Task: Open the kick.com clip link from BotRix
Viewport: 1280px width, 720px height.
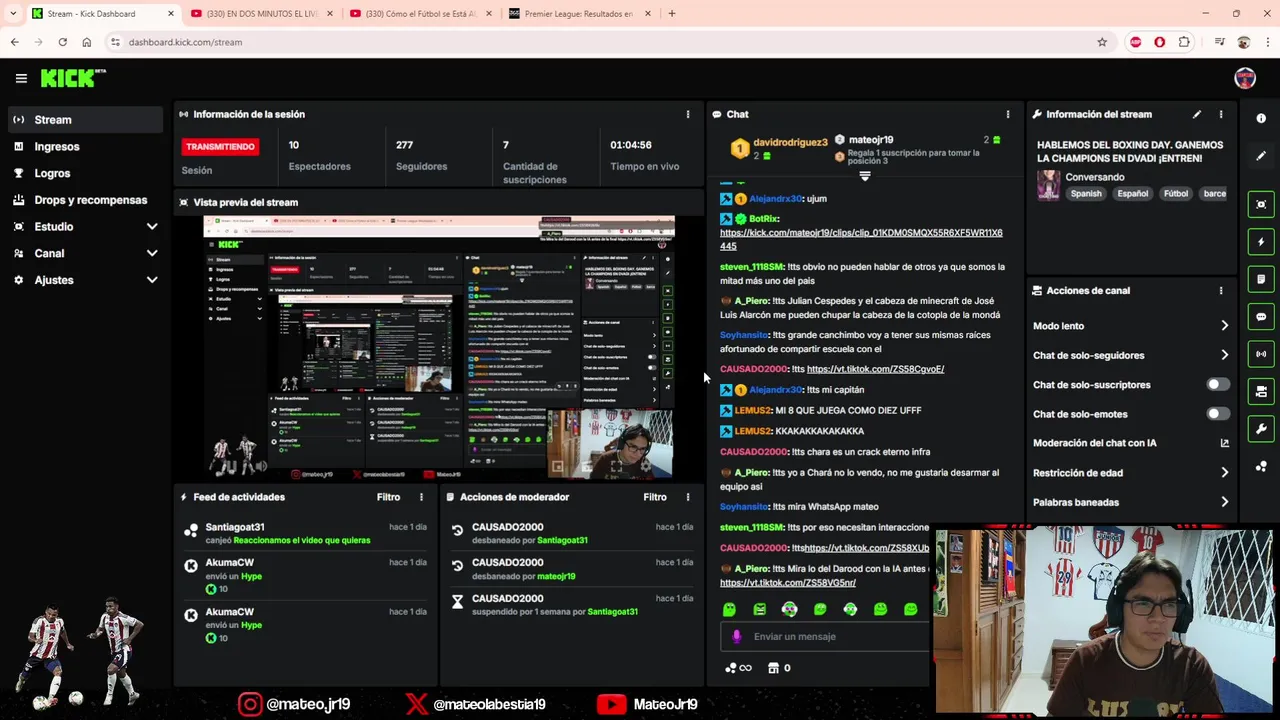Action: pos(861,239)
